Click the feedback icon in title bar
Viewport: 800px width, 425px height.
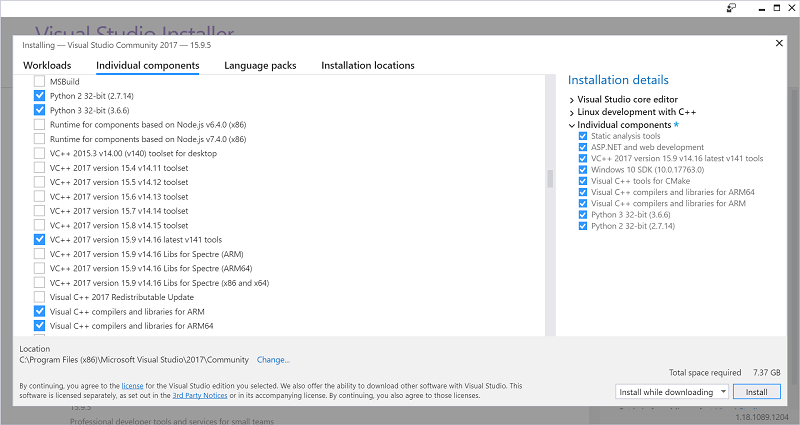[731, 8]
